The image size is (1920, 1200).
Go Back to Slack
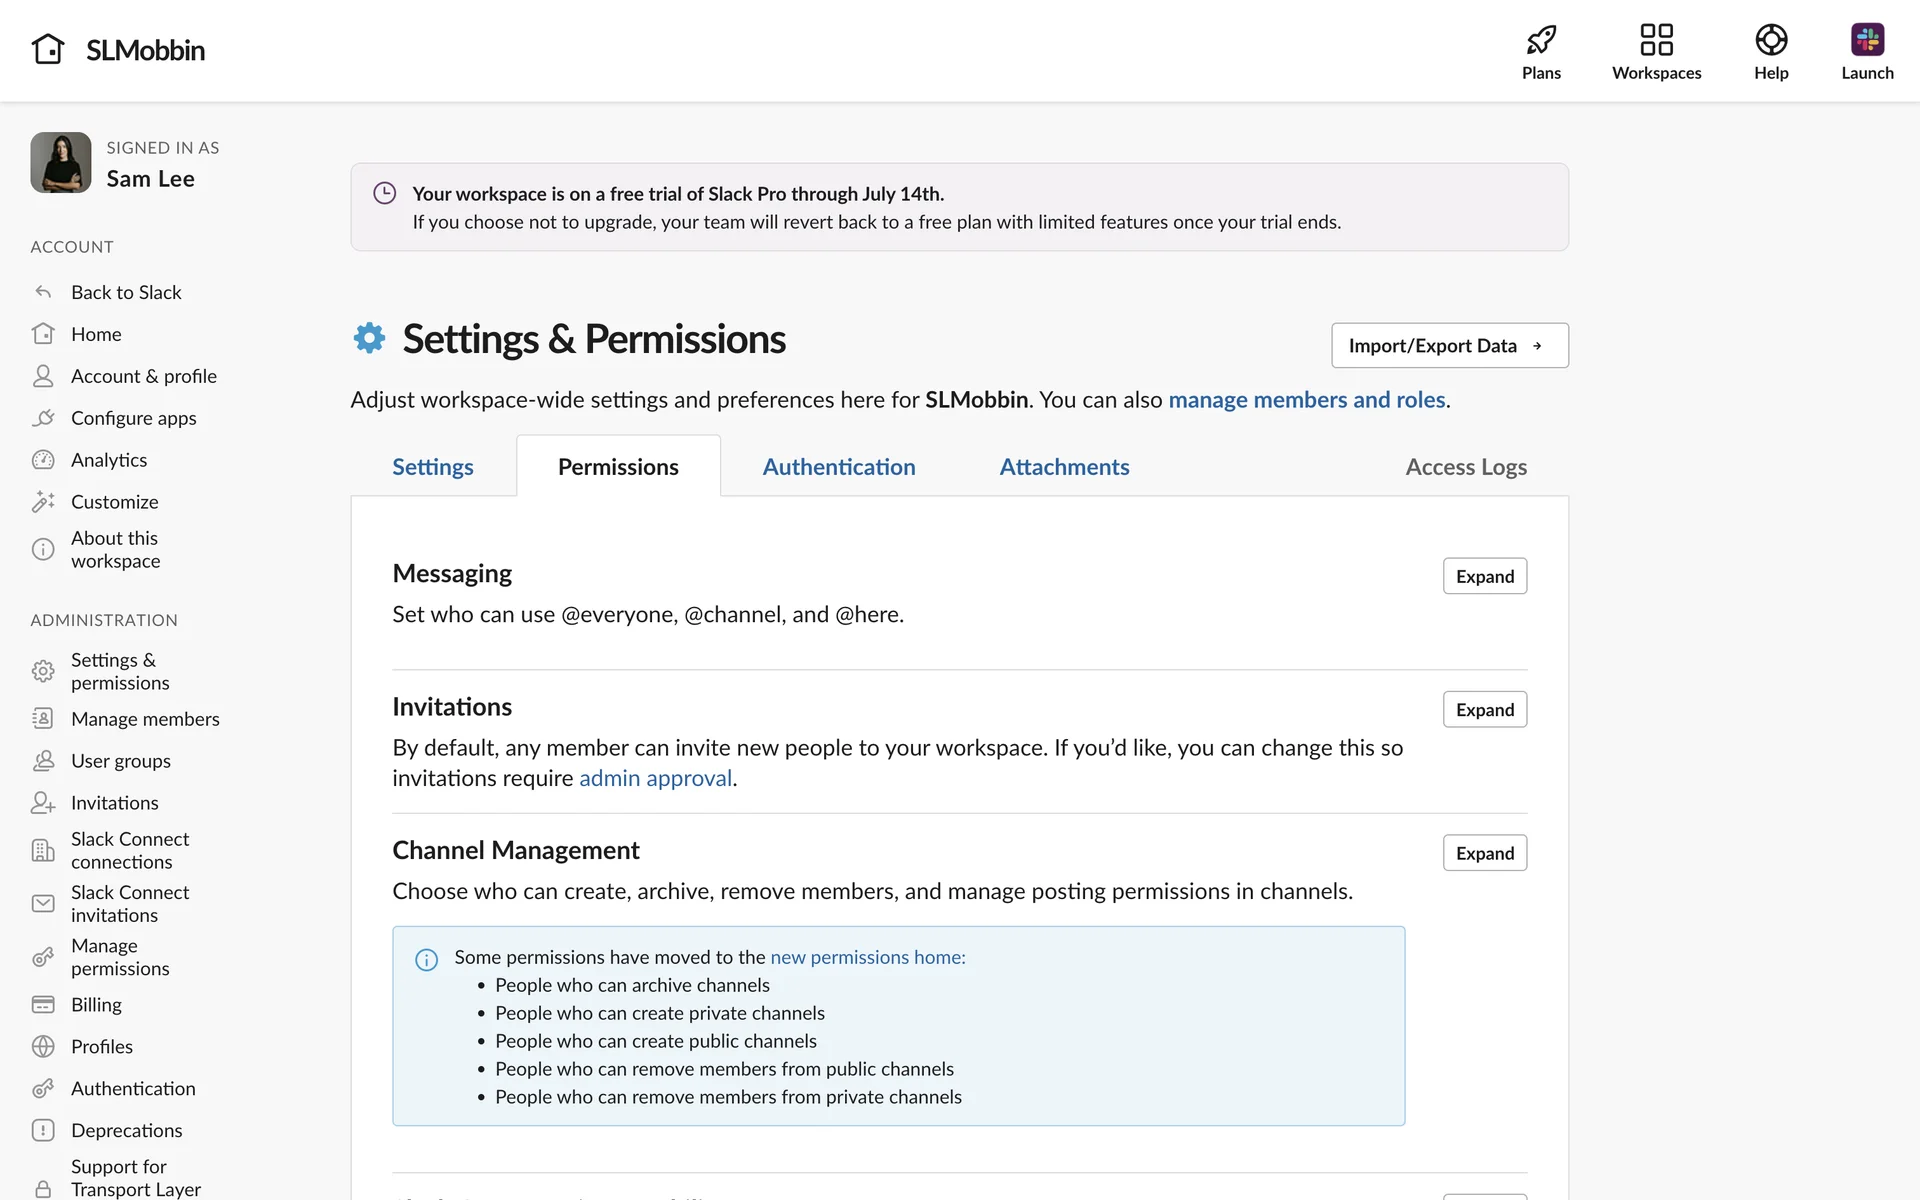click(126, 292)
